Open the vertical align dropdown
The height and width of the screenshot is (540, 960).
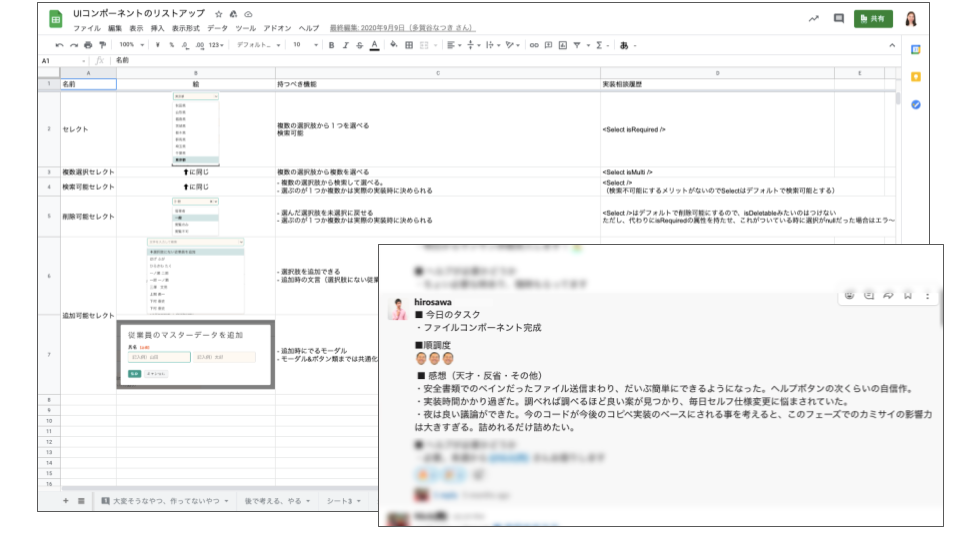[473, 45]
